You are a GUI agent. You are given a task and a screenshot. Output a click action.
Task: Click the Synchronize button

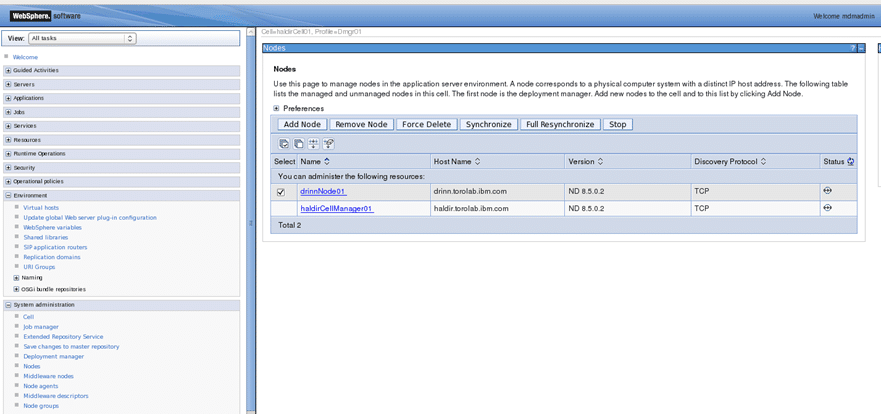tap(489, 124)
